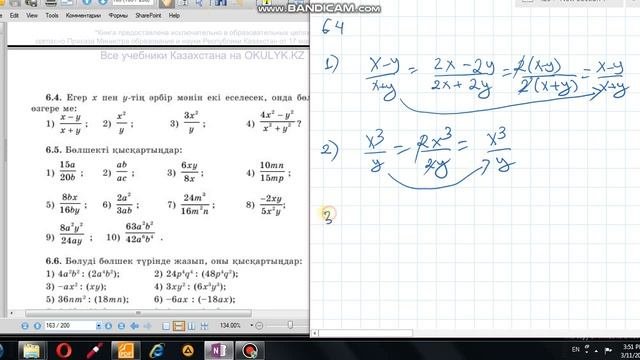Click OneNote horizontal scrollbar
This screenshot has height=360, width=640.
[x=365, y=333]
